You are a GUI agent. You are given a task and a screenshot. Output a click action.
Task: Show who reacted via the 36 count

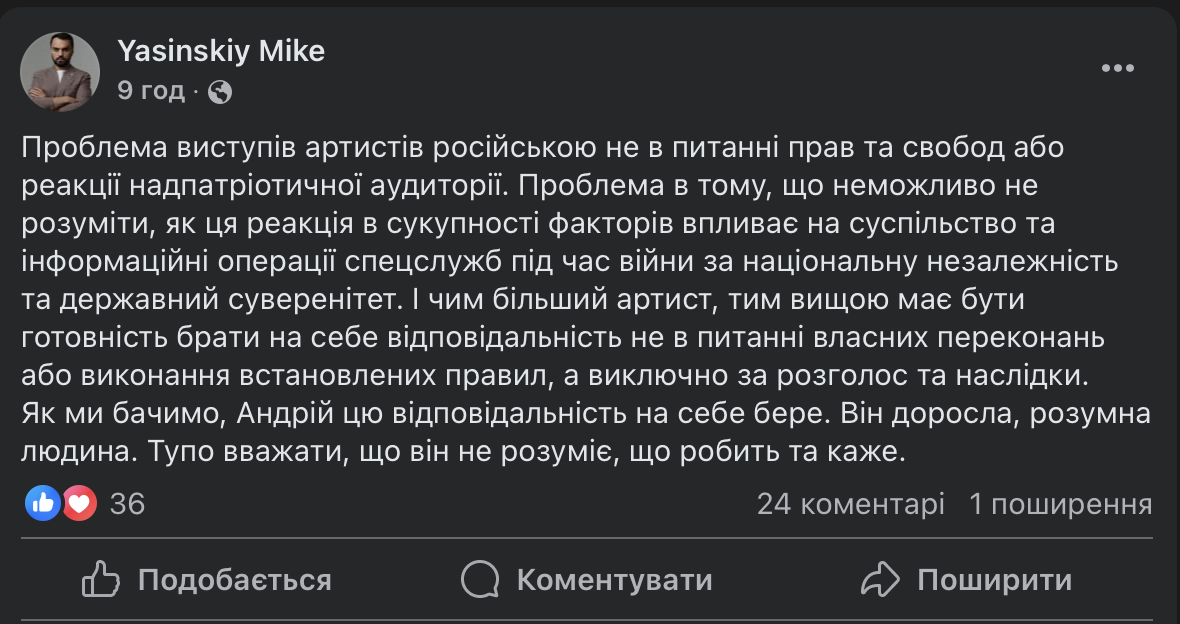pos(127,504)
